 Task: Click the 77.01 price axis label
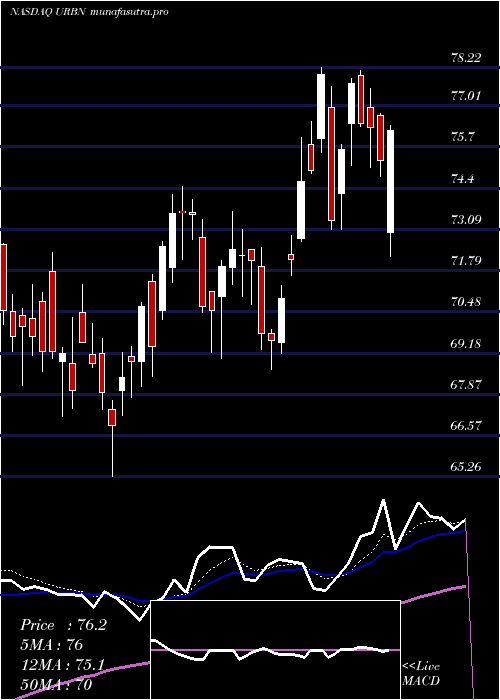(467, 96)
